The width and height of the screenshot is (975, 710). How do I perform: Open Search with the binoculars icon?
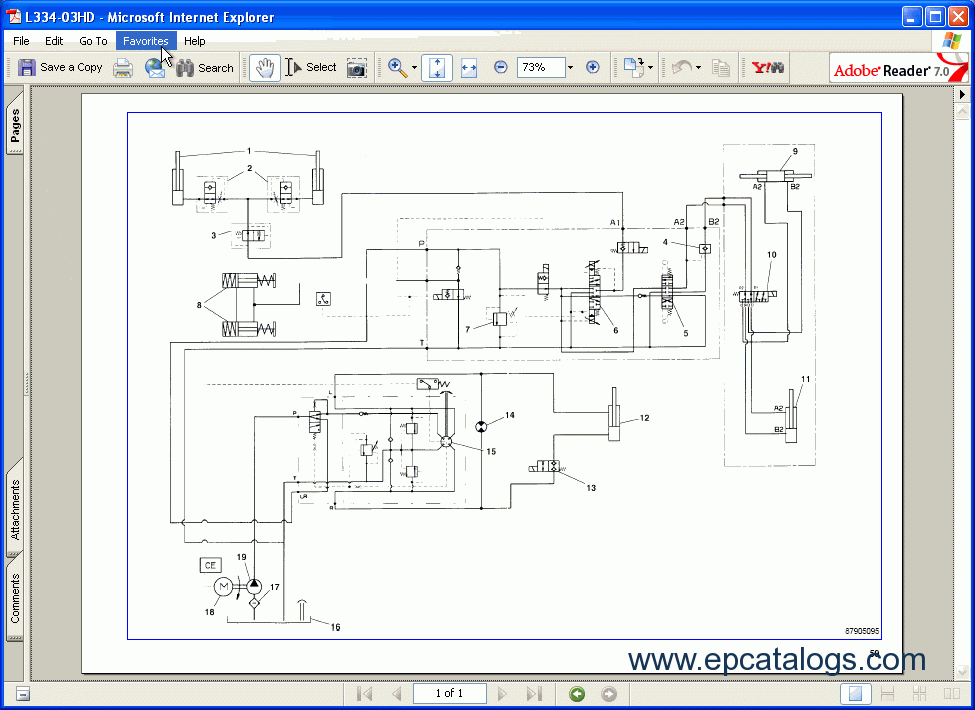(205, 67)
